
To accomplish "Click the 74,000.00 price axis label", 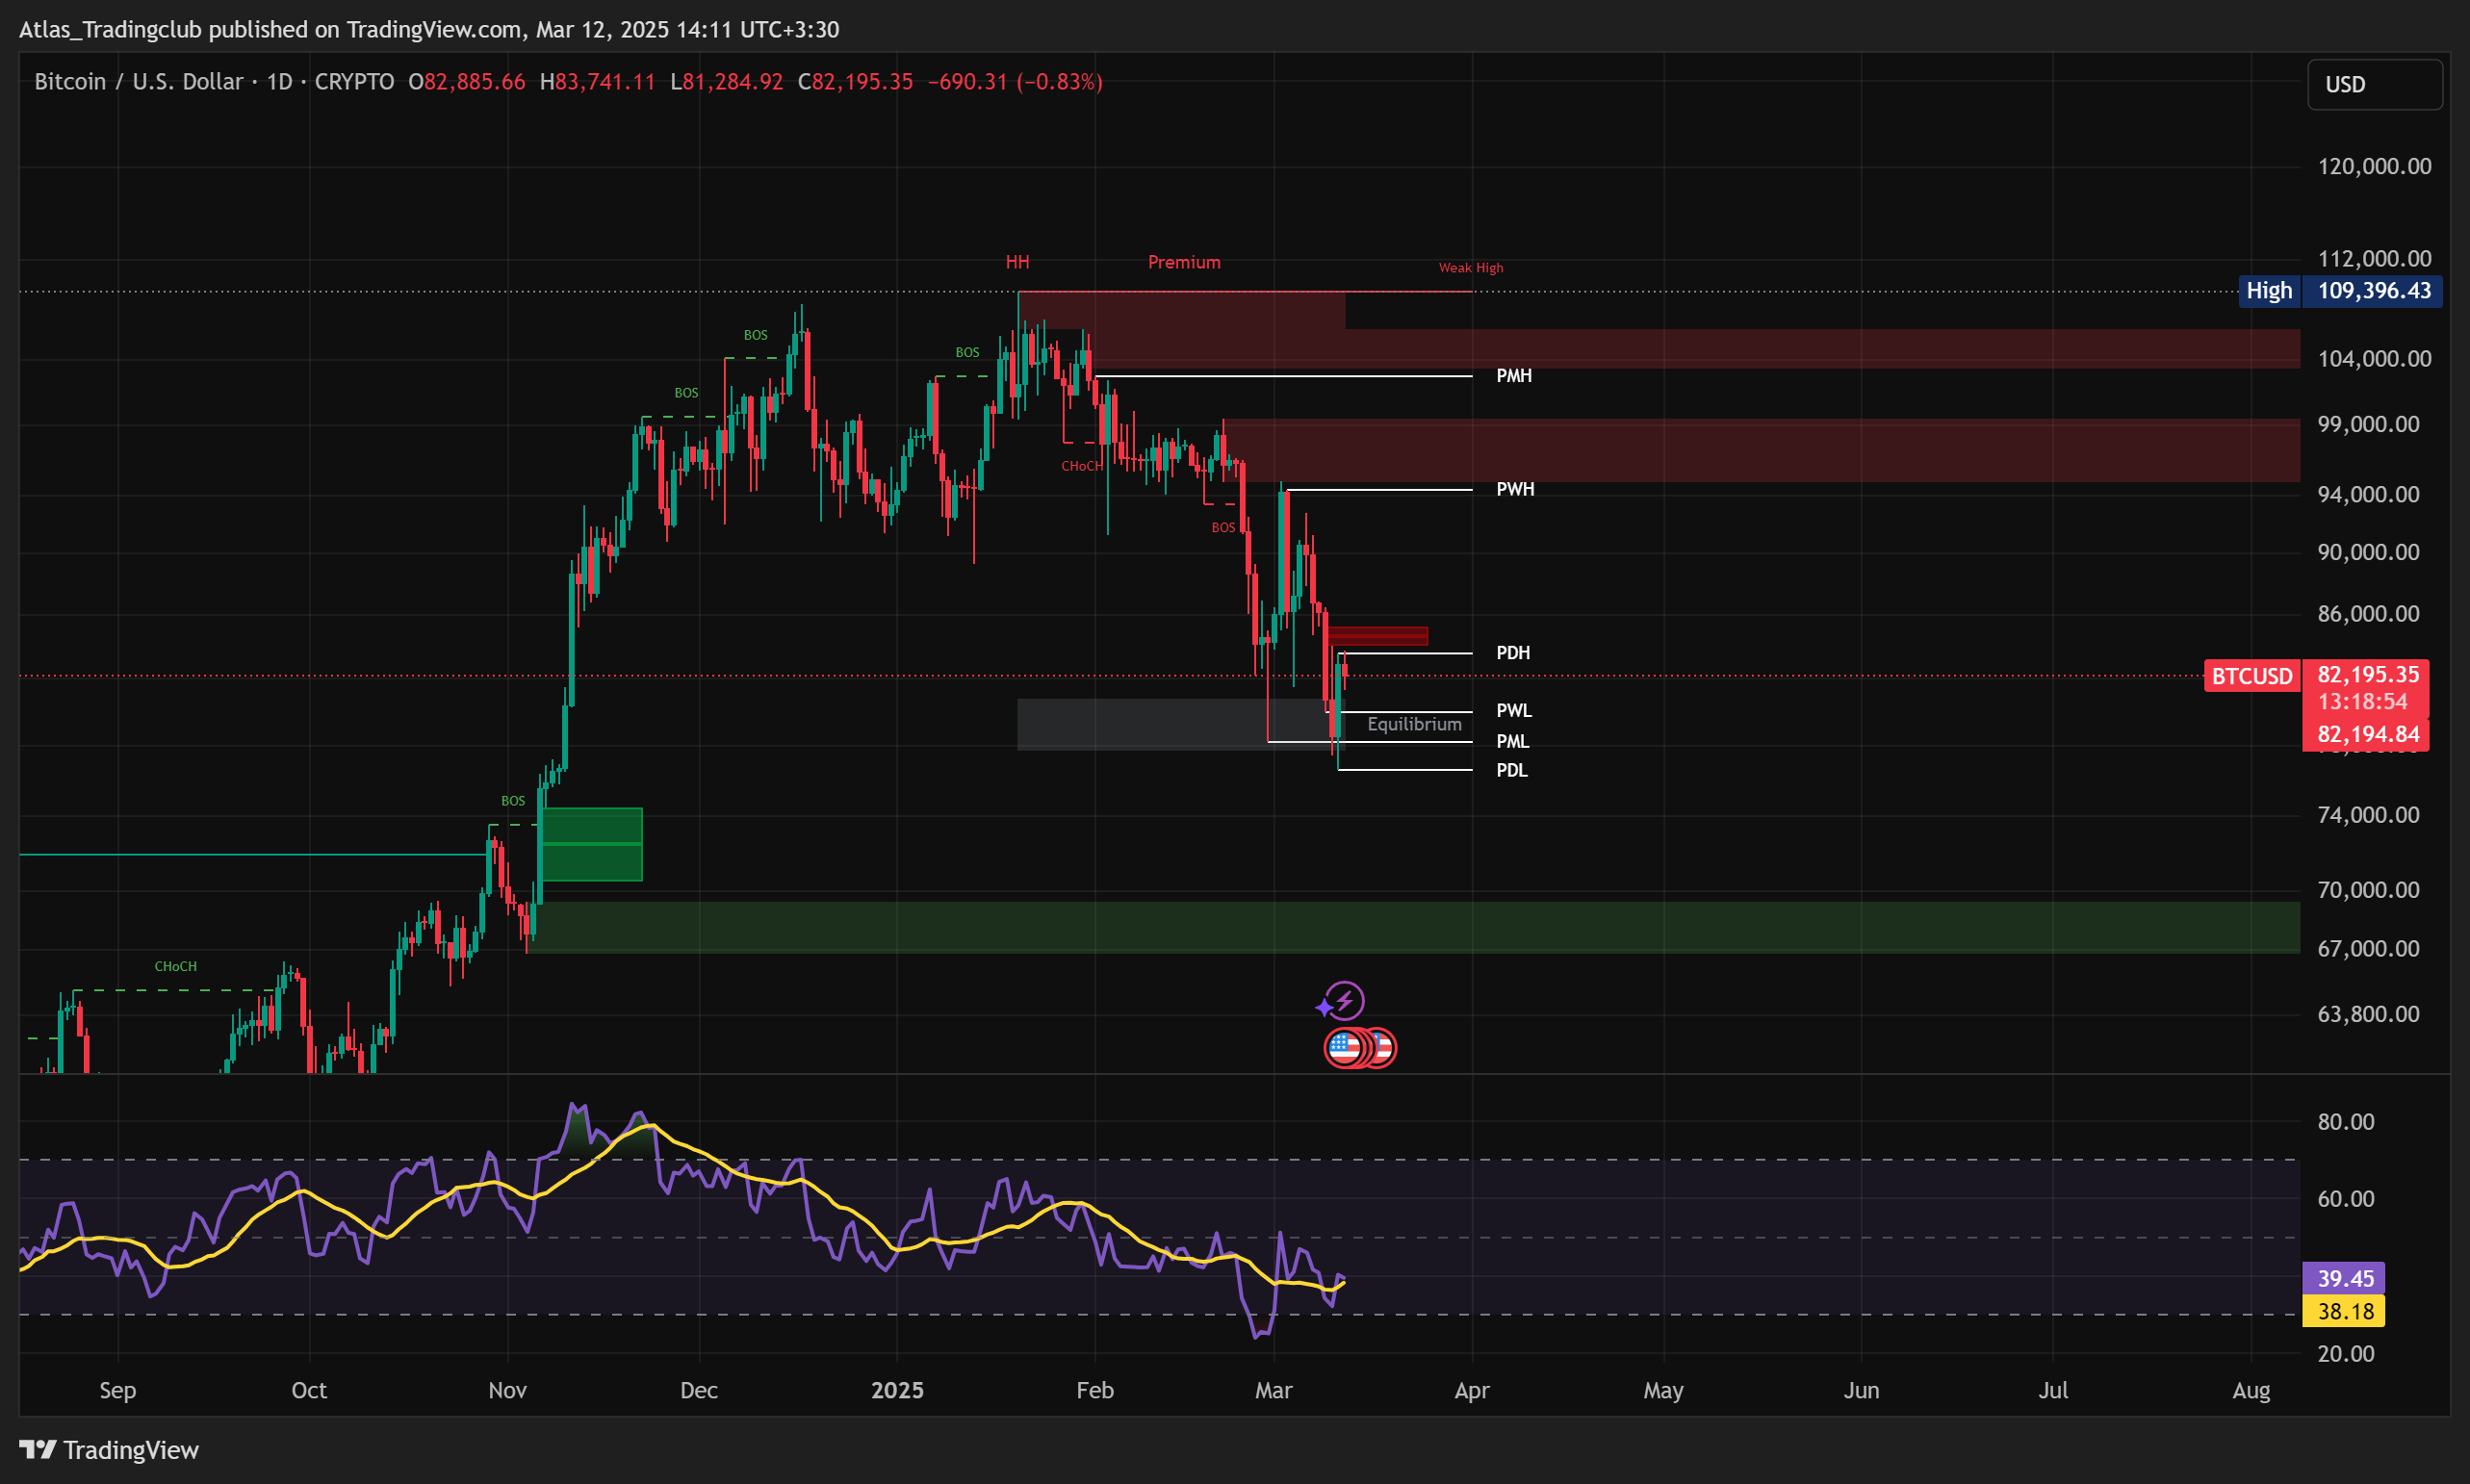I will (2368, 815).
